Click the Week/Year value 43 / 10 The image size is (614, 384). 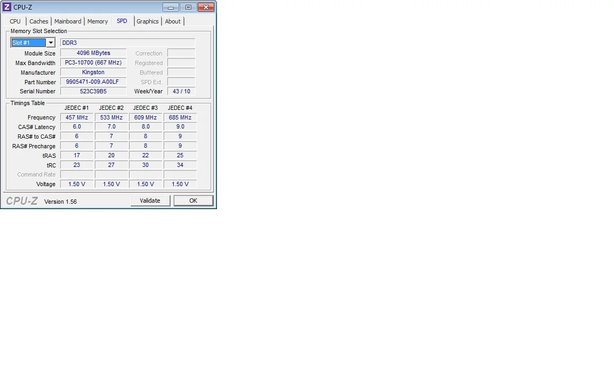(181, 91)
